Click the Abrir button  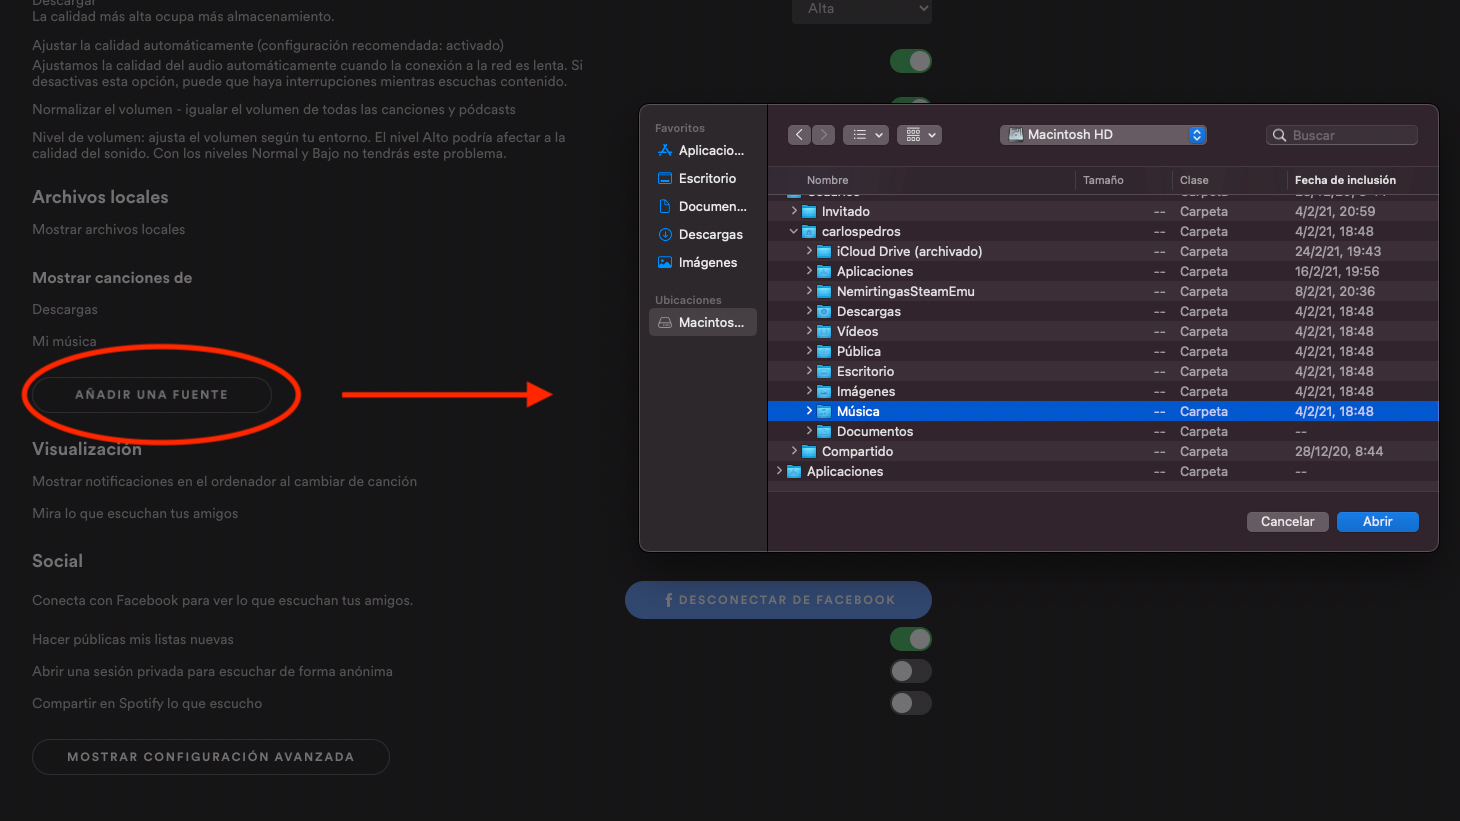[1377, 521]
